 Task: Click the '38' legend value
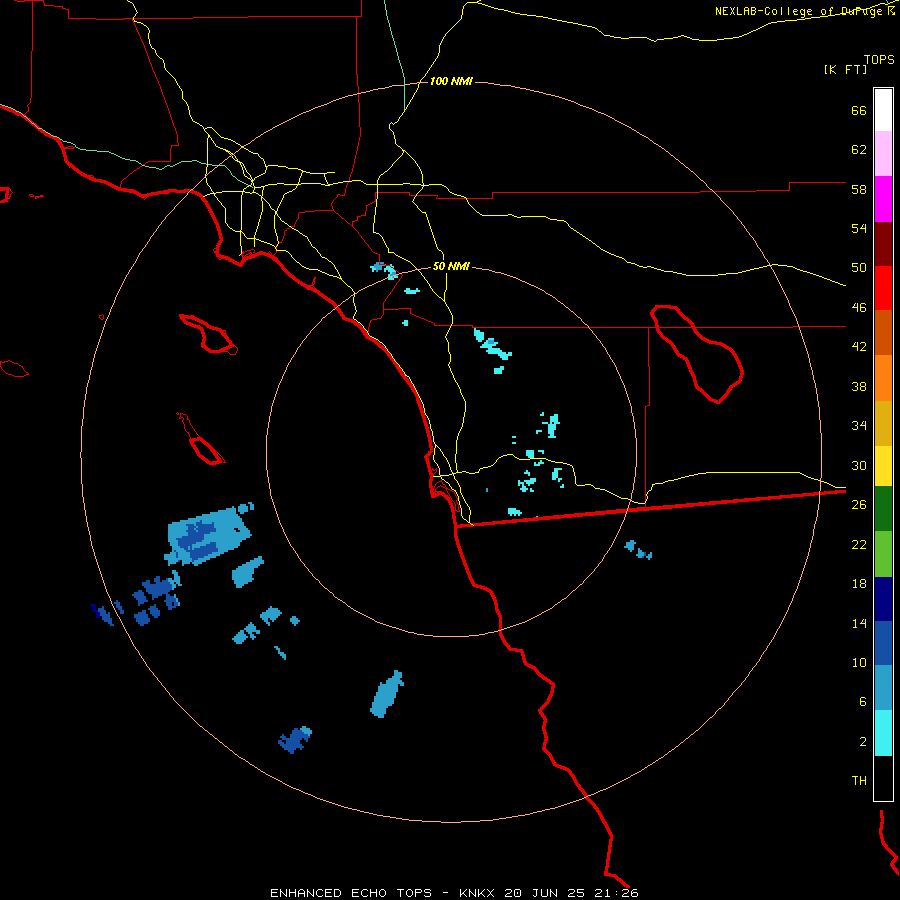[x=859, y=386]
